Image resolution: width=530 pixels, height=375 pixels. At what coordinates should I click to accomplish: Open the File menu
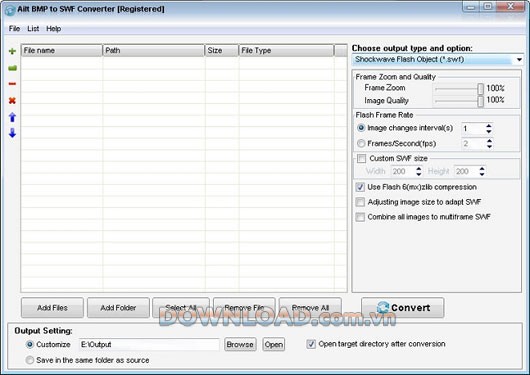(14, 29)
